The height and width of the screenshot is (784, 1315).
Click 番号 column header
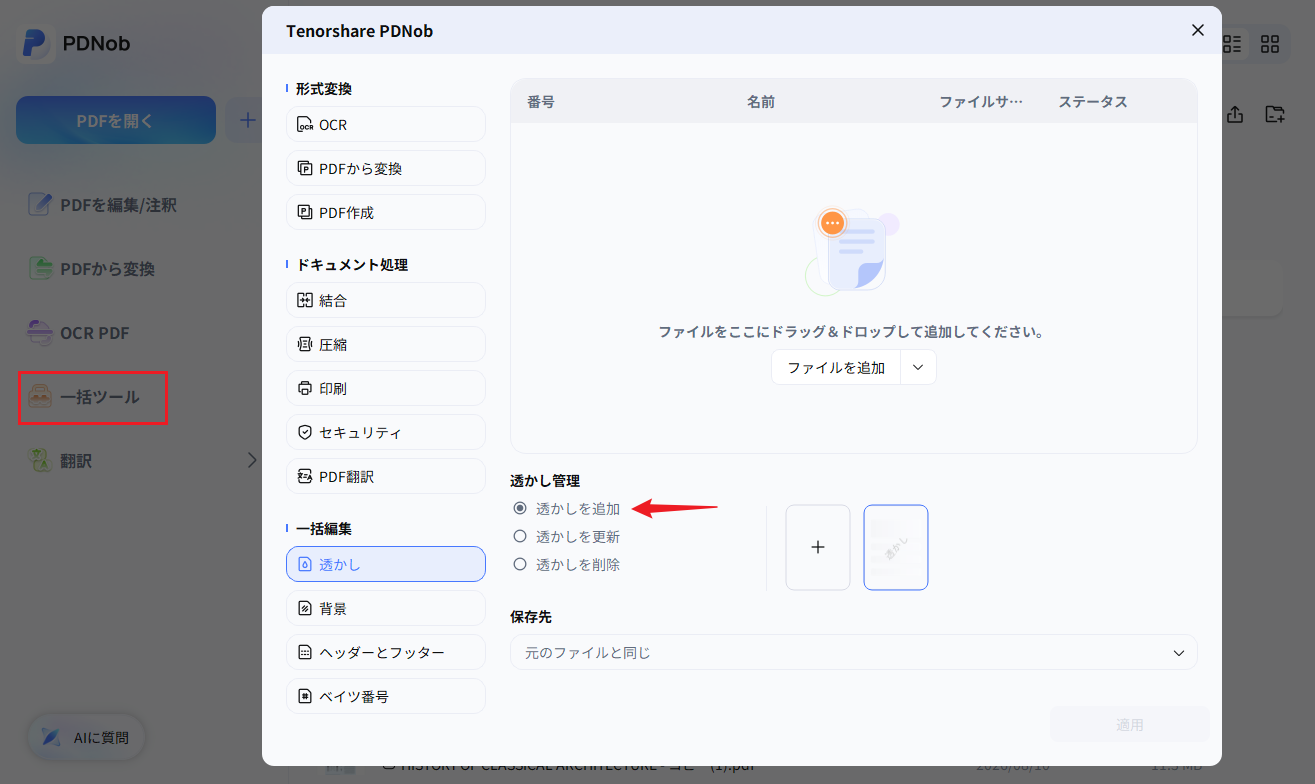[541, 102]
